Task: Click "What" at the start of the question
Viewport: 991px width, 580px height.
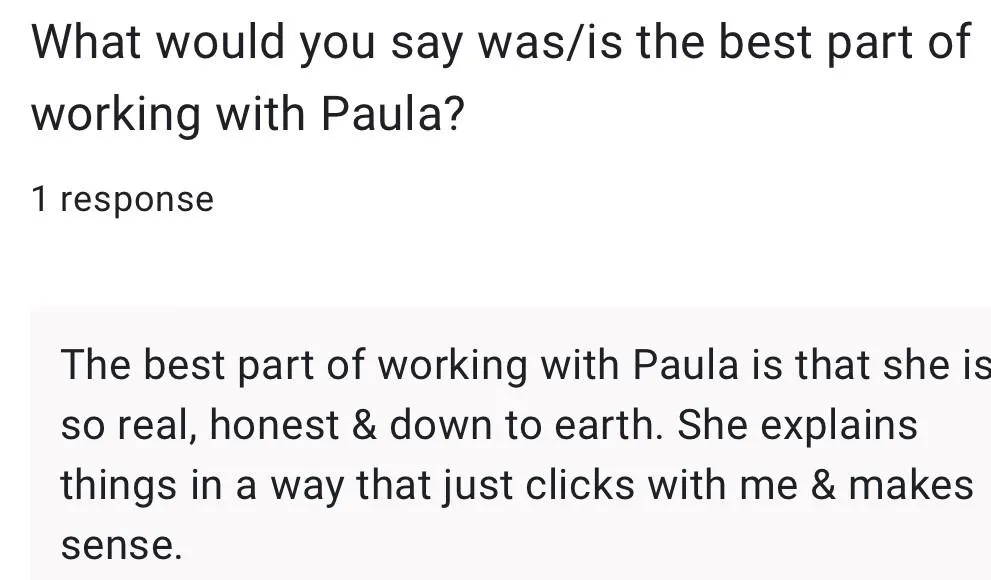Action: click(85, 42)
